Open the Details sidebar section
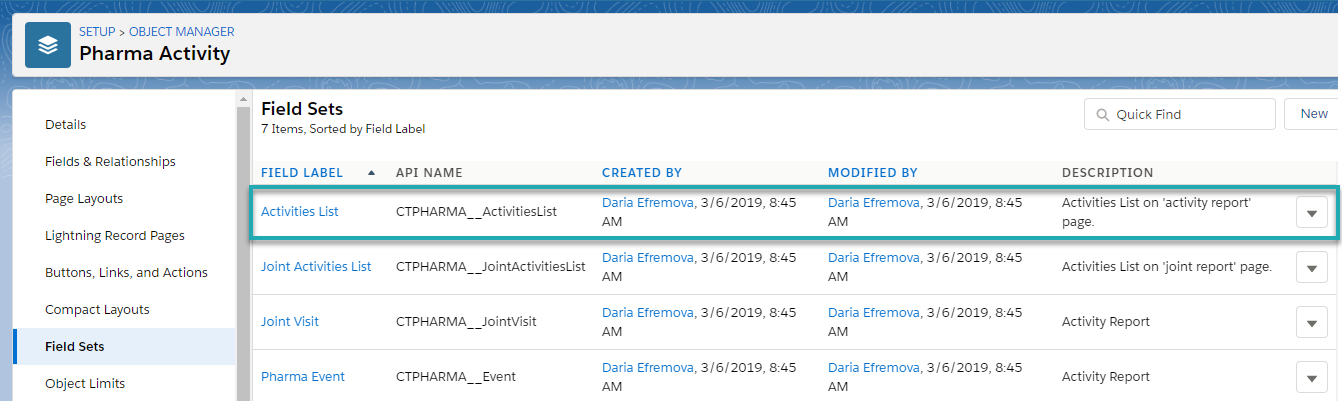 coord(66,125)
